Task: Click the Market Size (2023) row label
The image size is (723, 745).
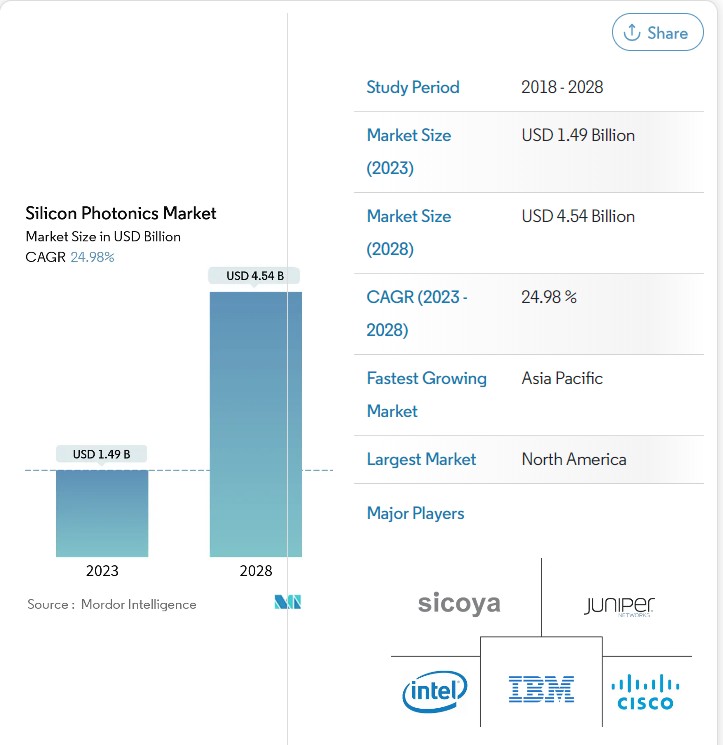Action: pyautogui.click(x=409, y=151)
